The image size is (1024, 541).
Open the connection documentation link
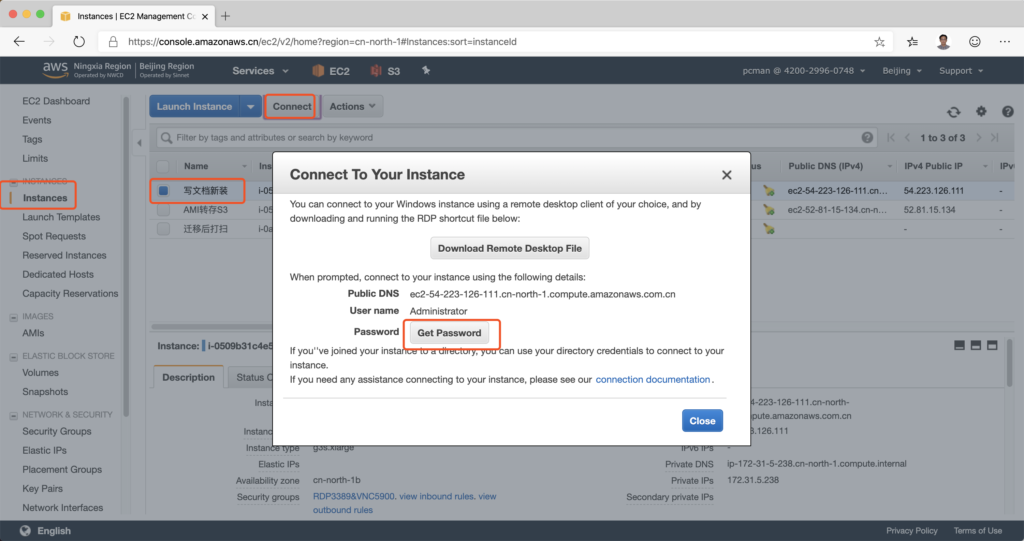pyautogui.click(x=652, y=380)
